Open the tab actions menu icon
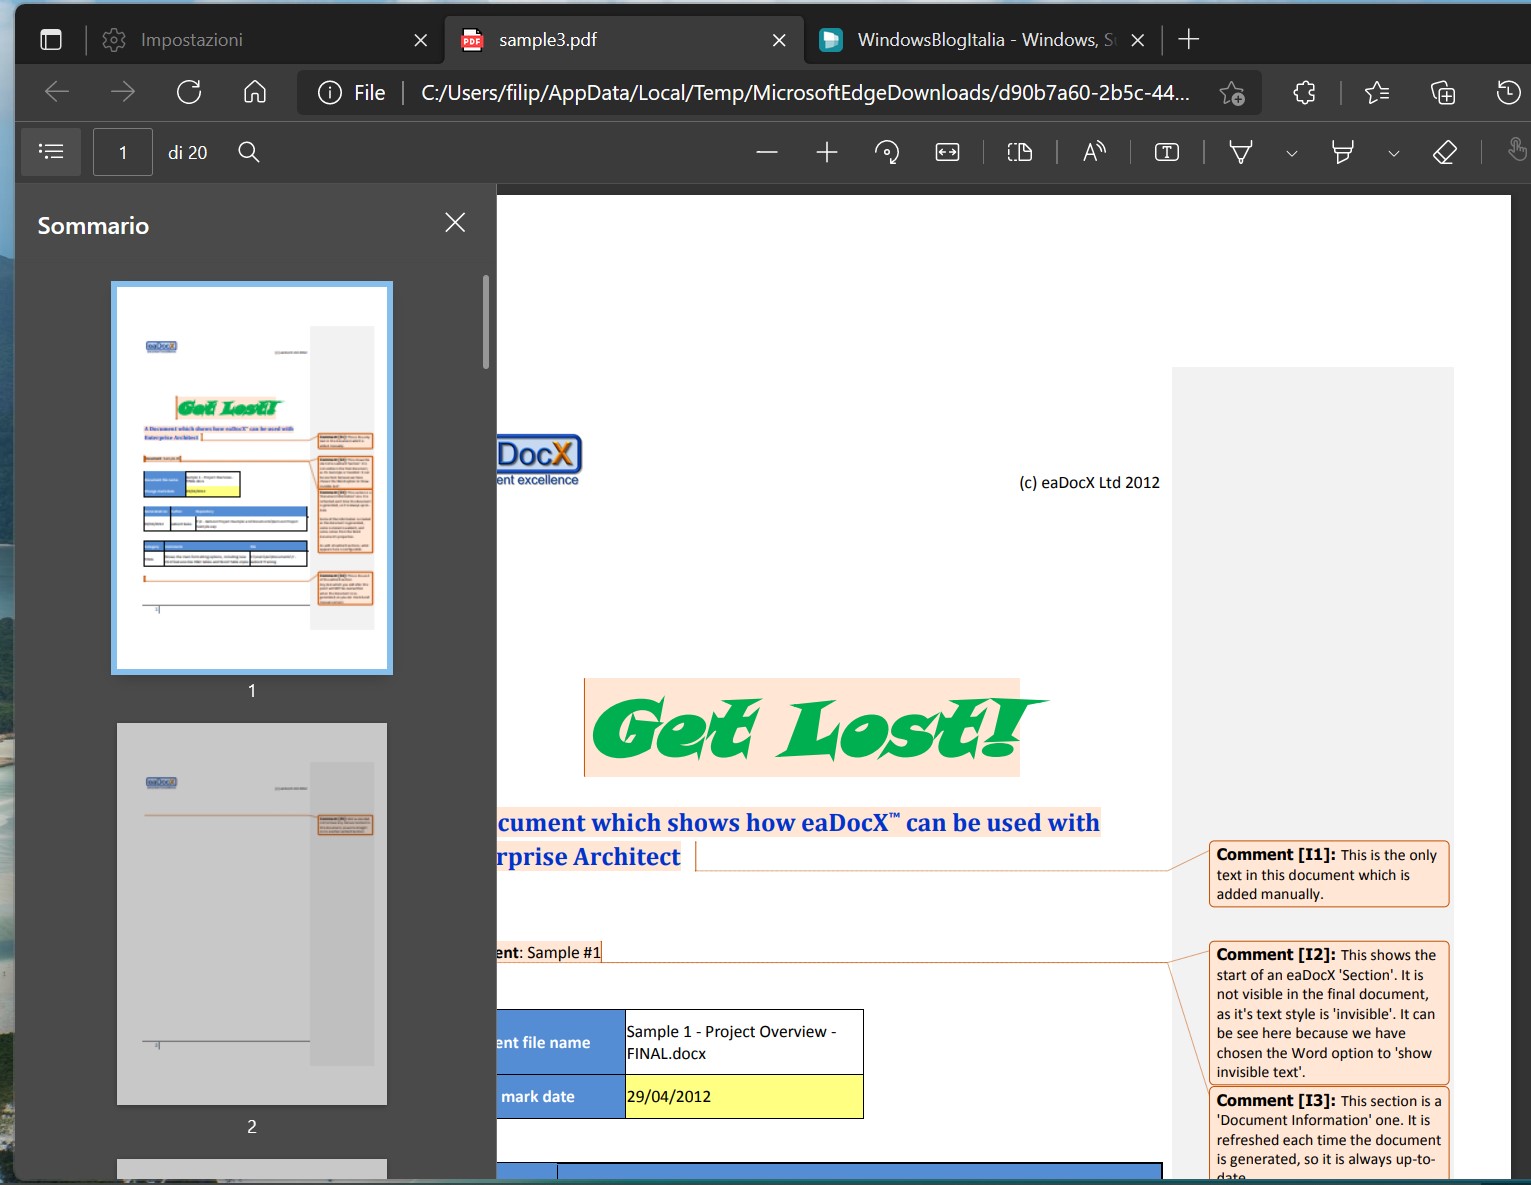 [51, 40]
